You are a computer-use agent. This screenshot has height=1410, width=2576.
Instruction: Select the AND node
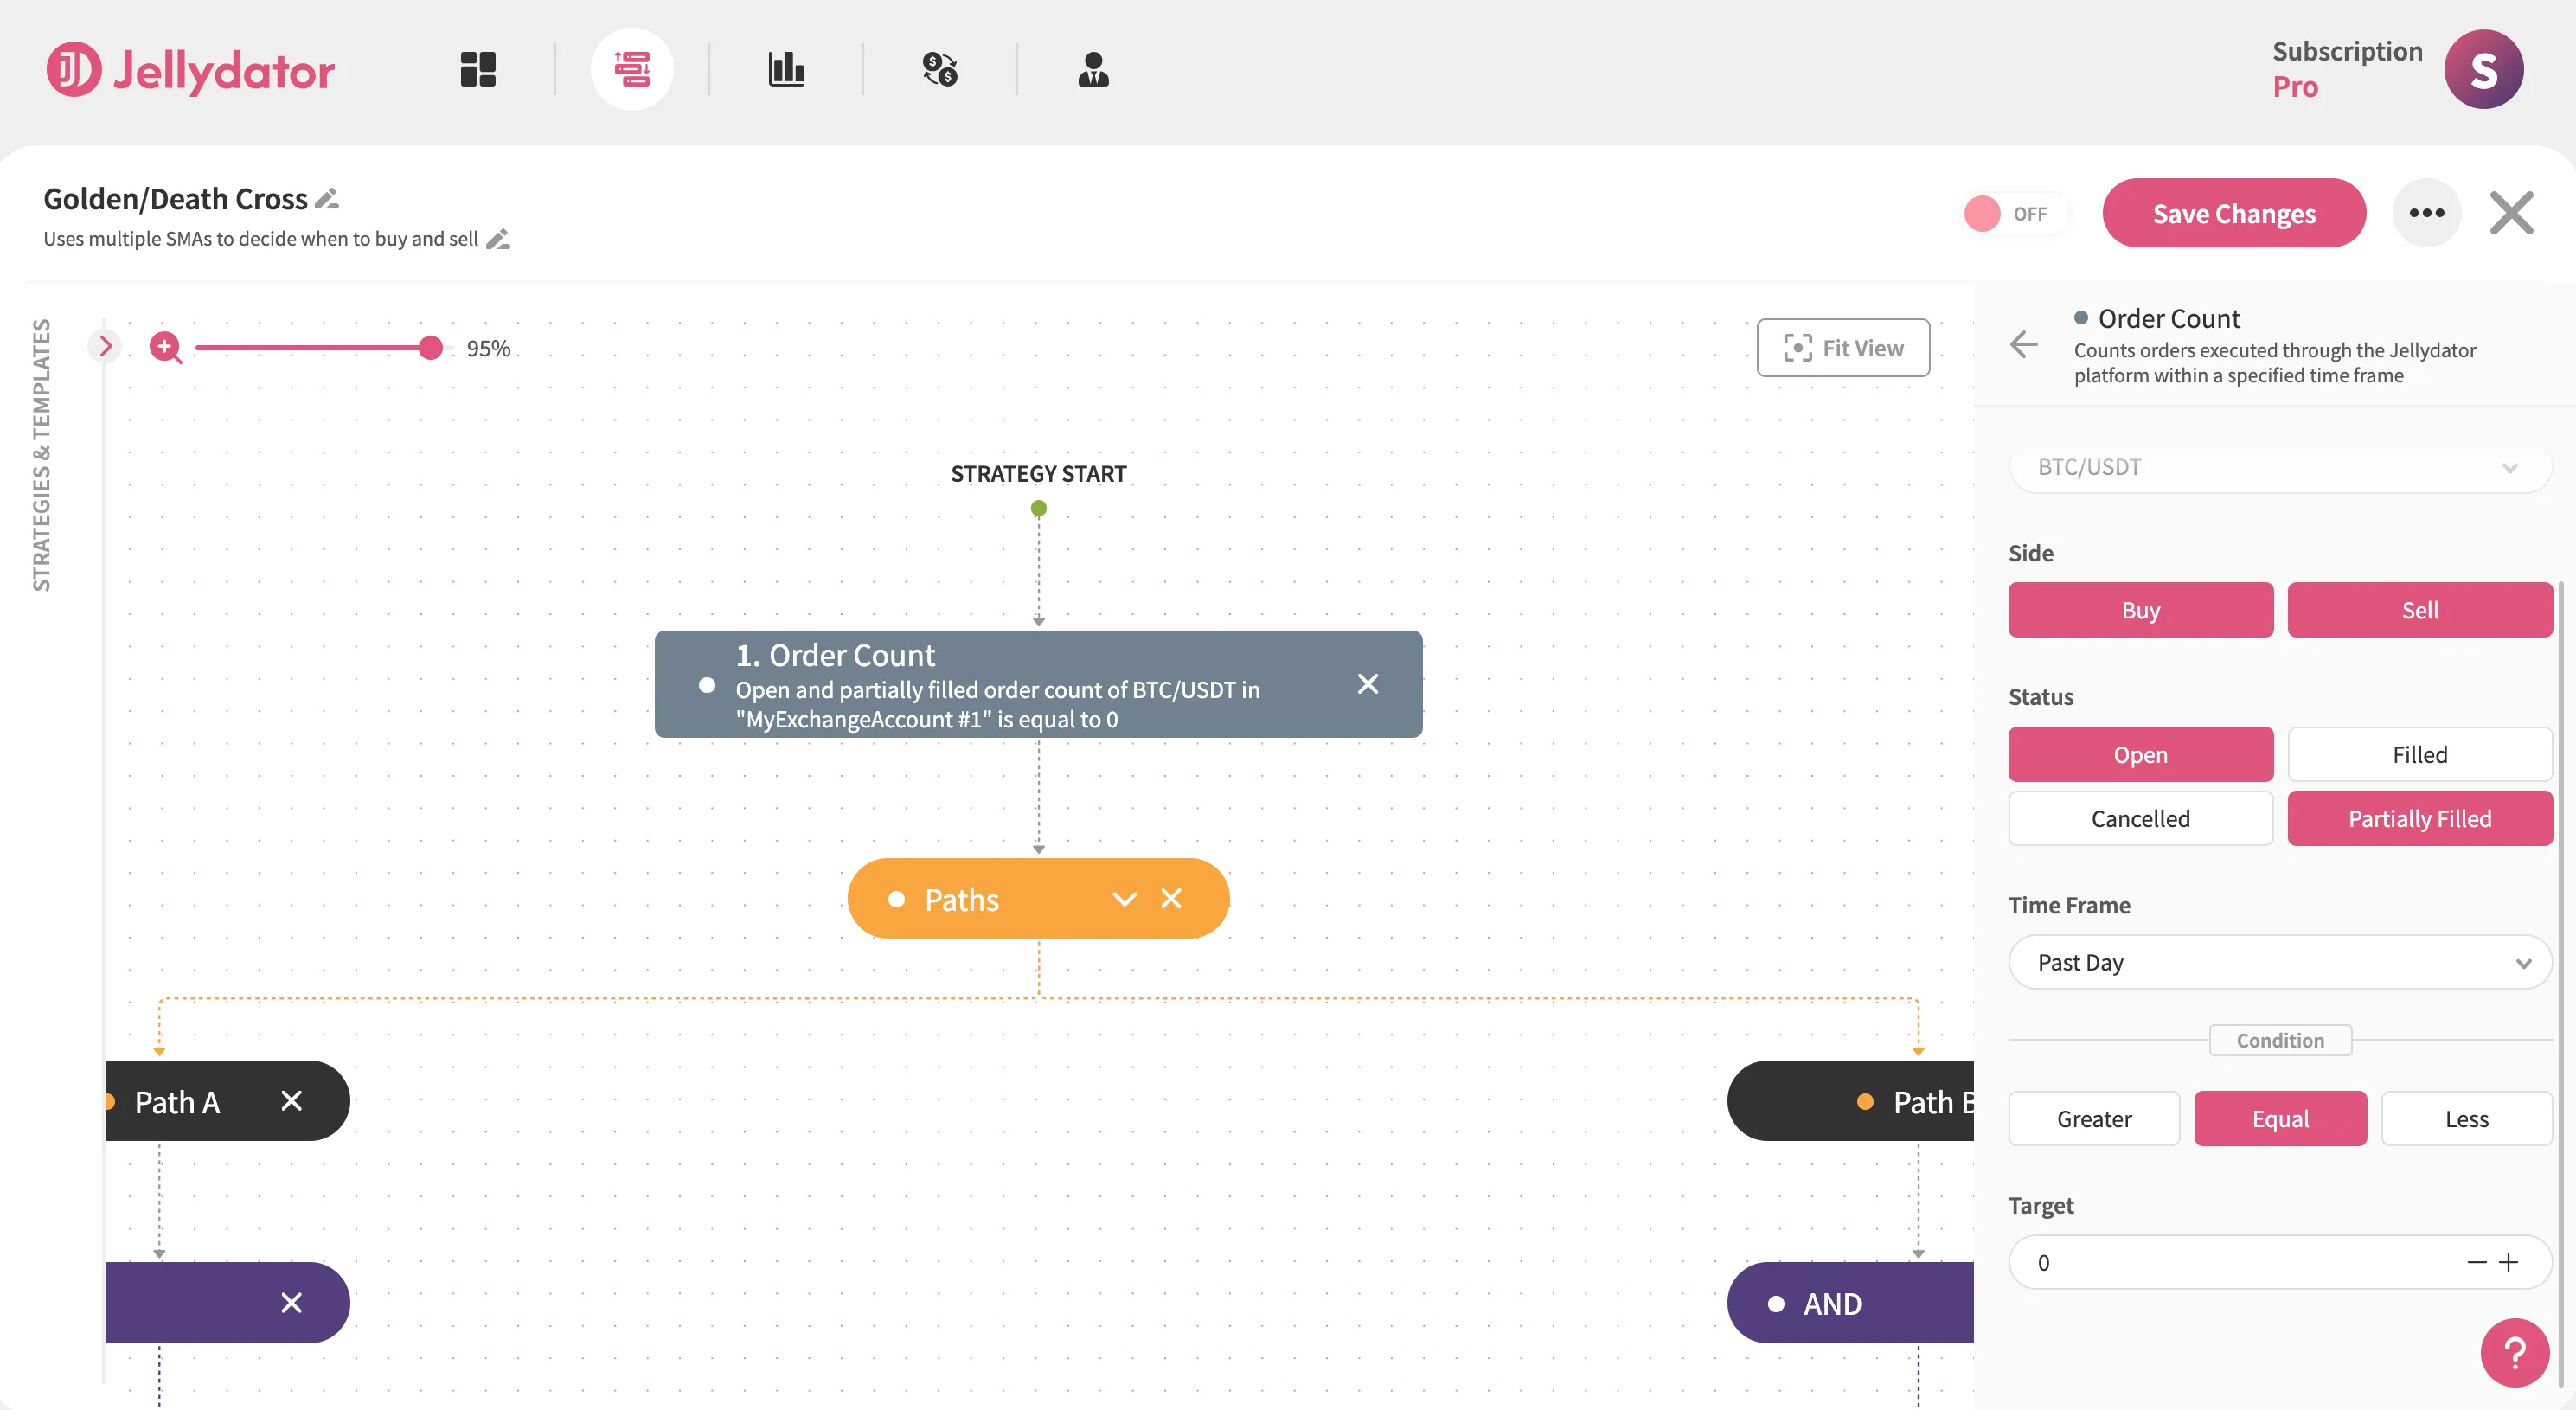click(1851, 1303)
